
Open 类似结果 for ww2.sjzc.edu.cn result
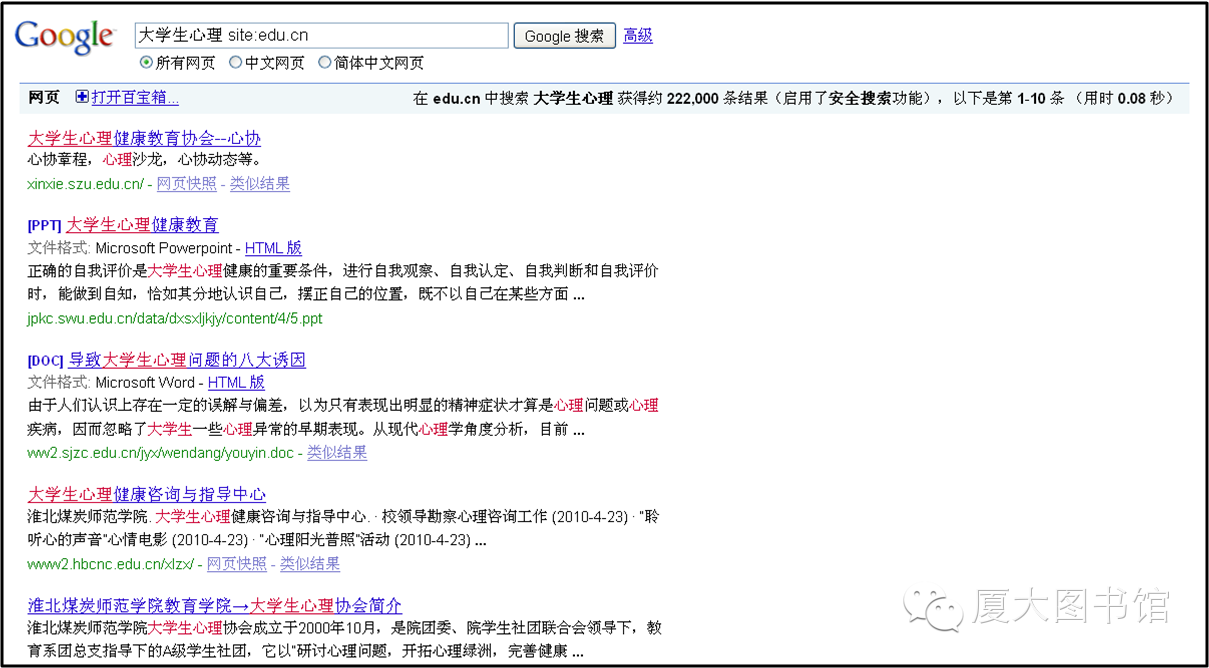coord(337,452)
